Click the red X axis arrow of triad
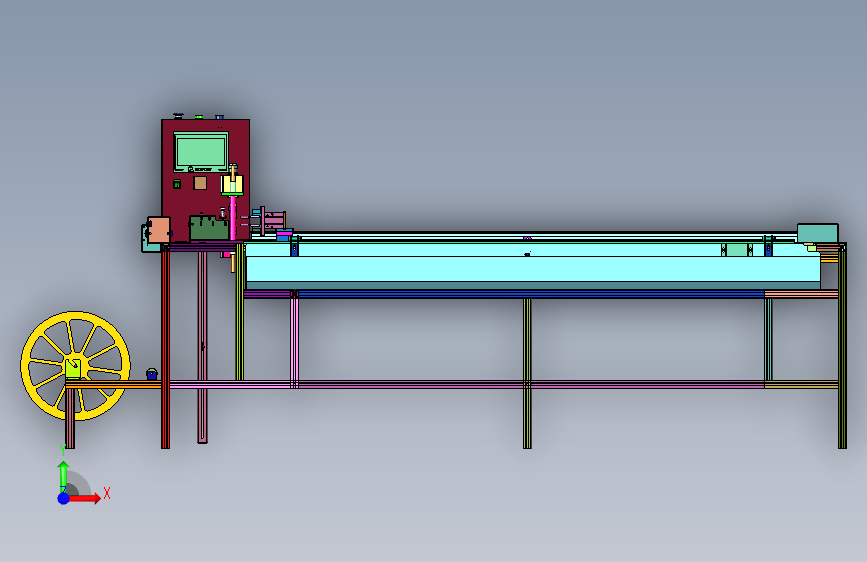This screenshot has width=867, height=562. pos(85,498)
